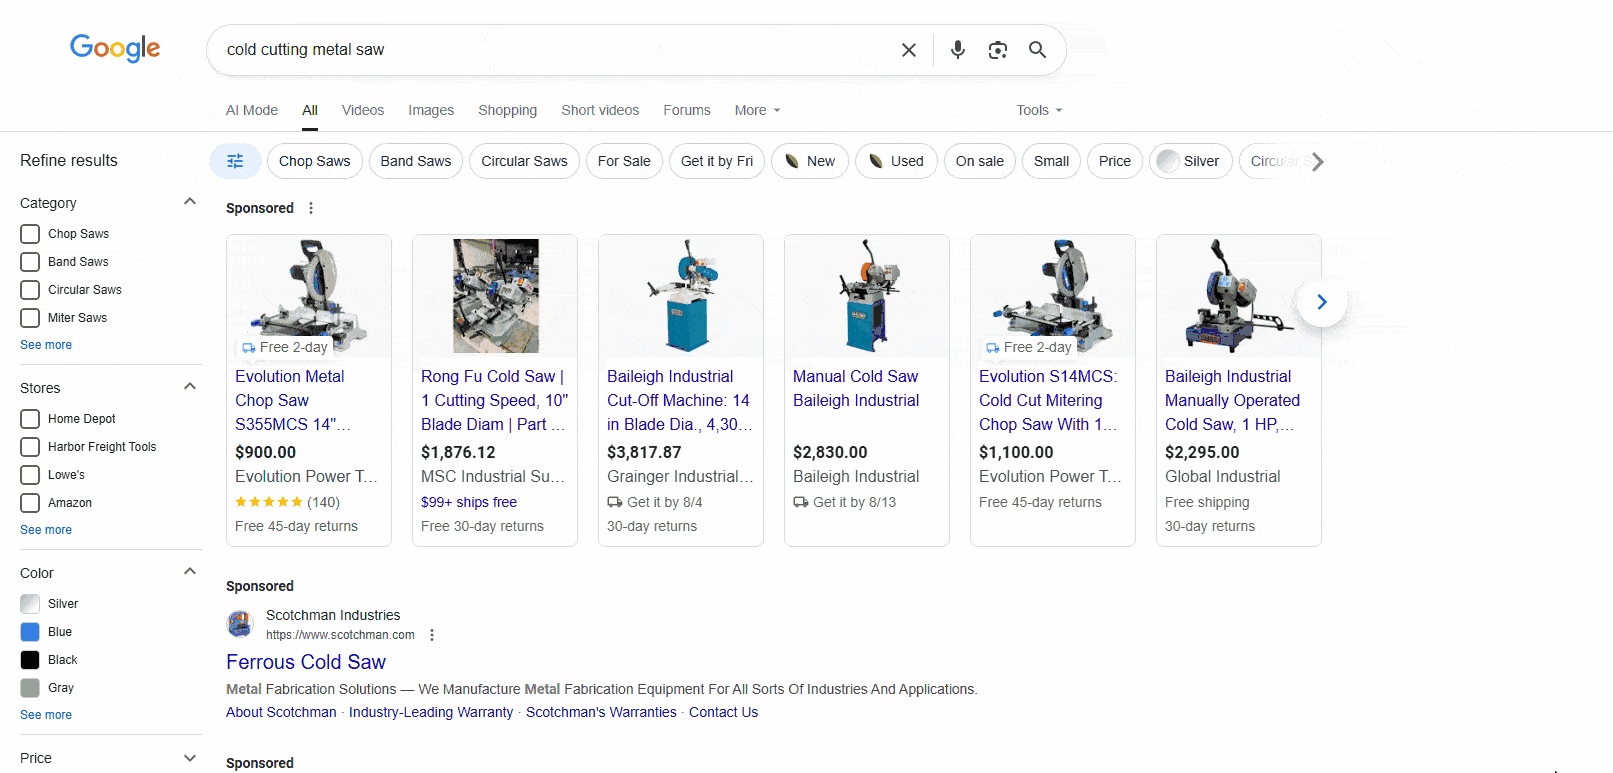Select the Silver color swatch
This screenshot has width=1613, height=773.
pos(30,604)
